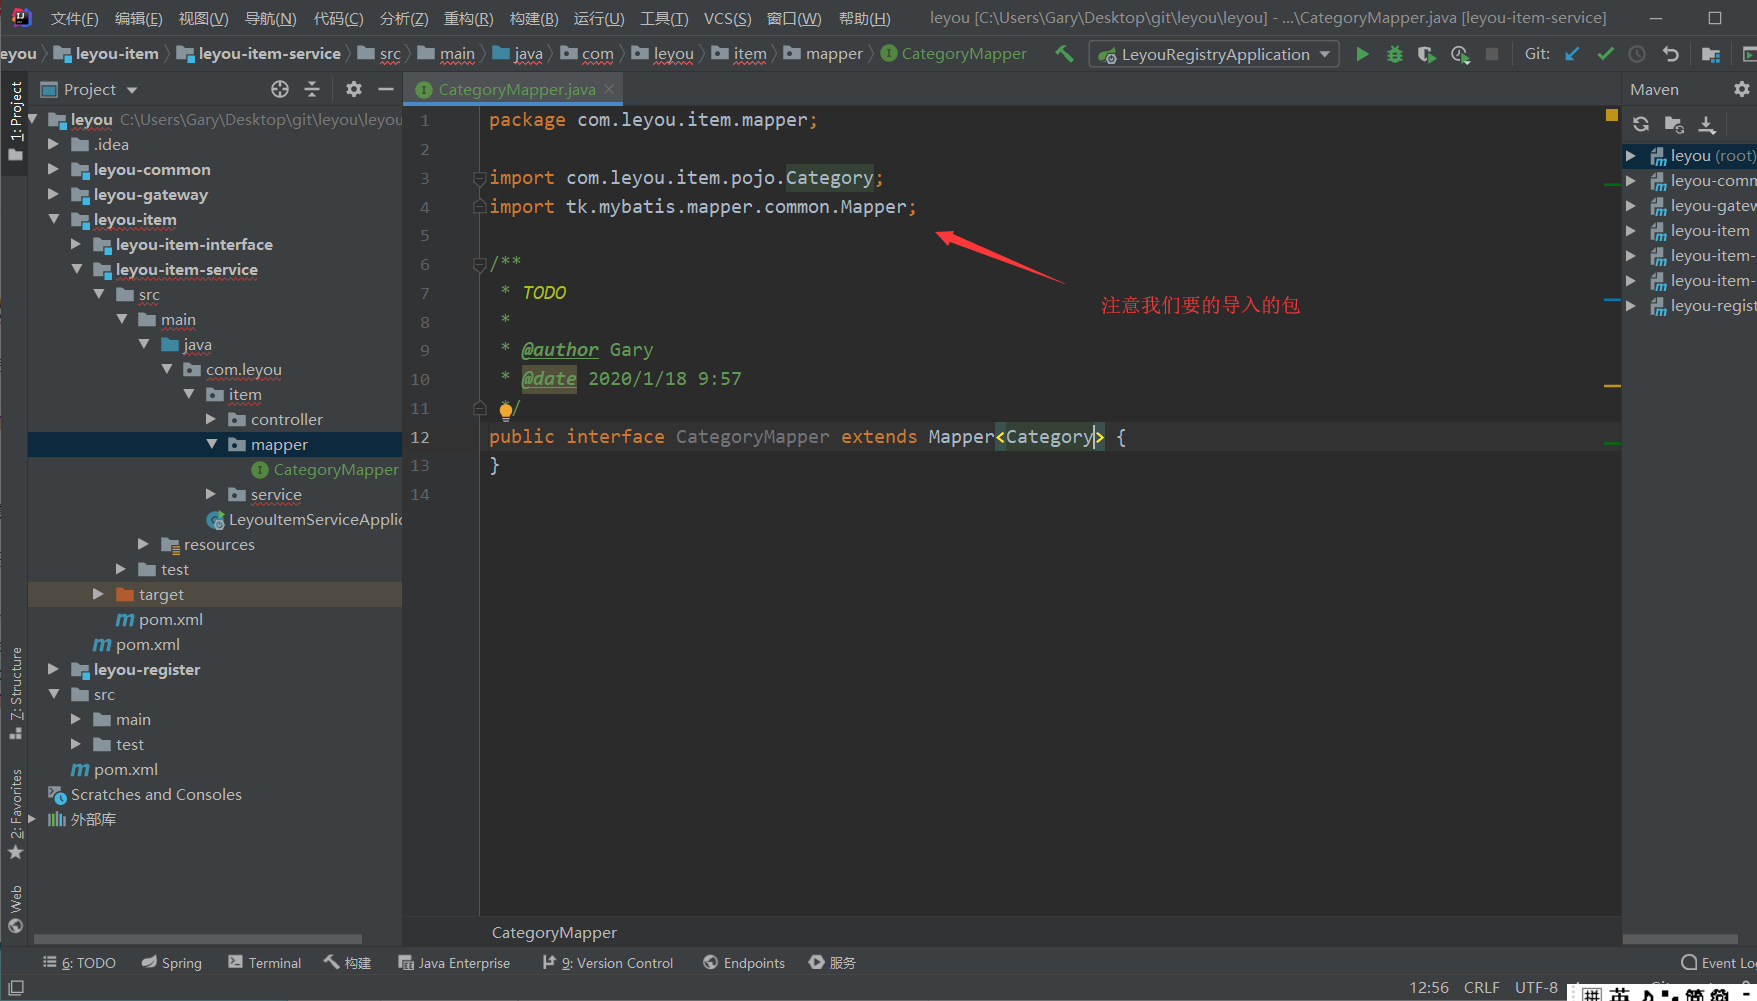Click the intention light bulb in editor

506,409
